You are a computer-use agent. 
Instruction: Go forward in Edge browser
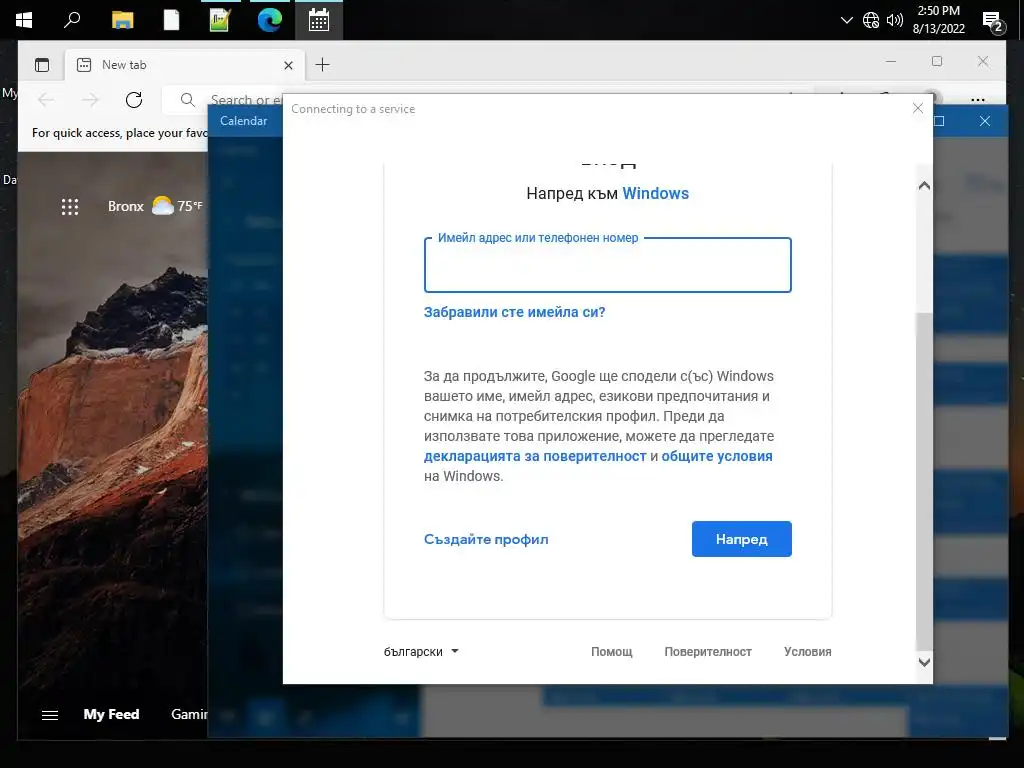coord(90,100)
